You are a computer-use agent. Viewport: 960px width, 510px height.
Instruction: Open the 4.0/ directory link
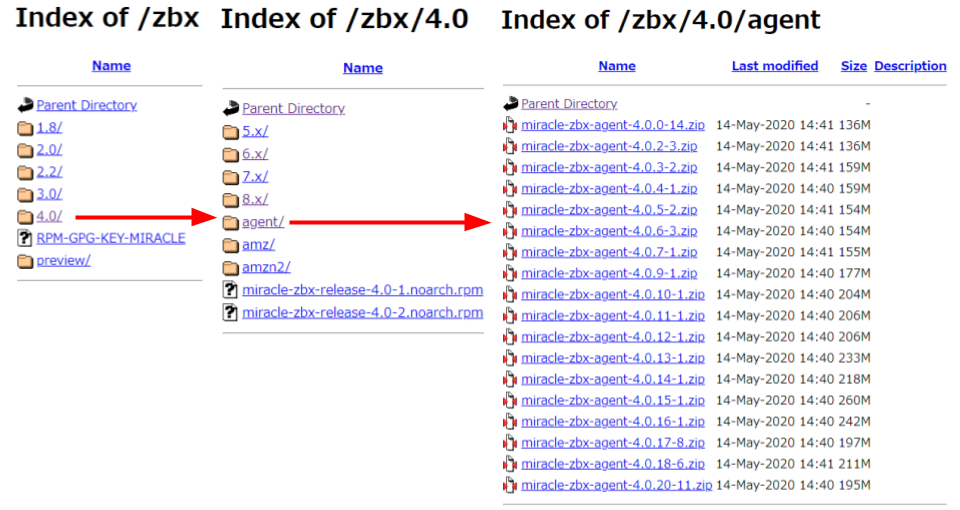[49, 216]
